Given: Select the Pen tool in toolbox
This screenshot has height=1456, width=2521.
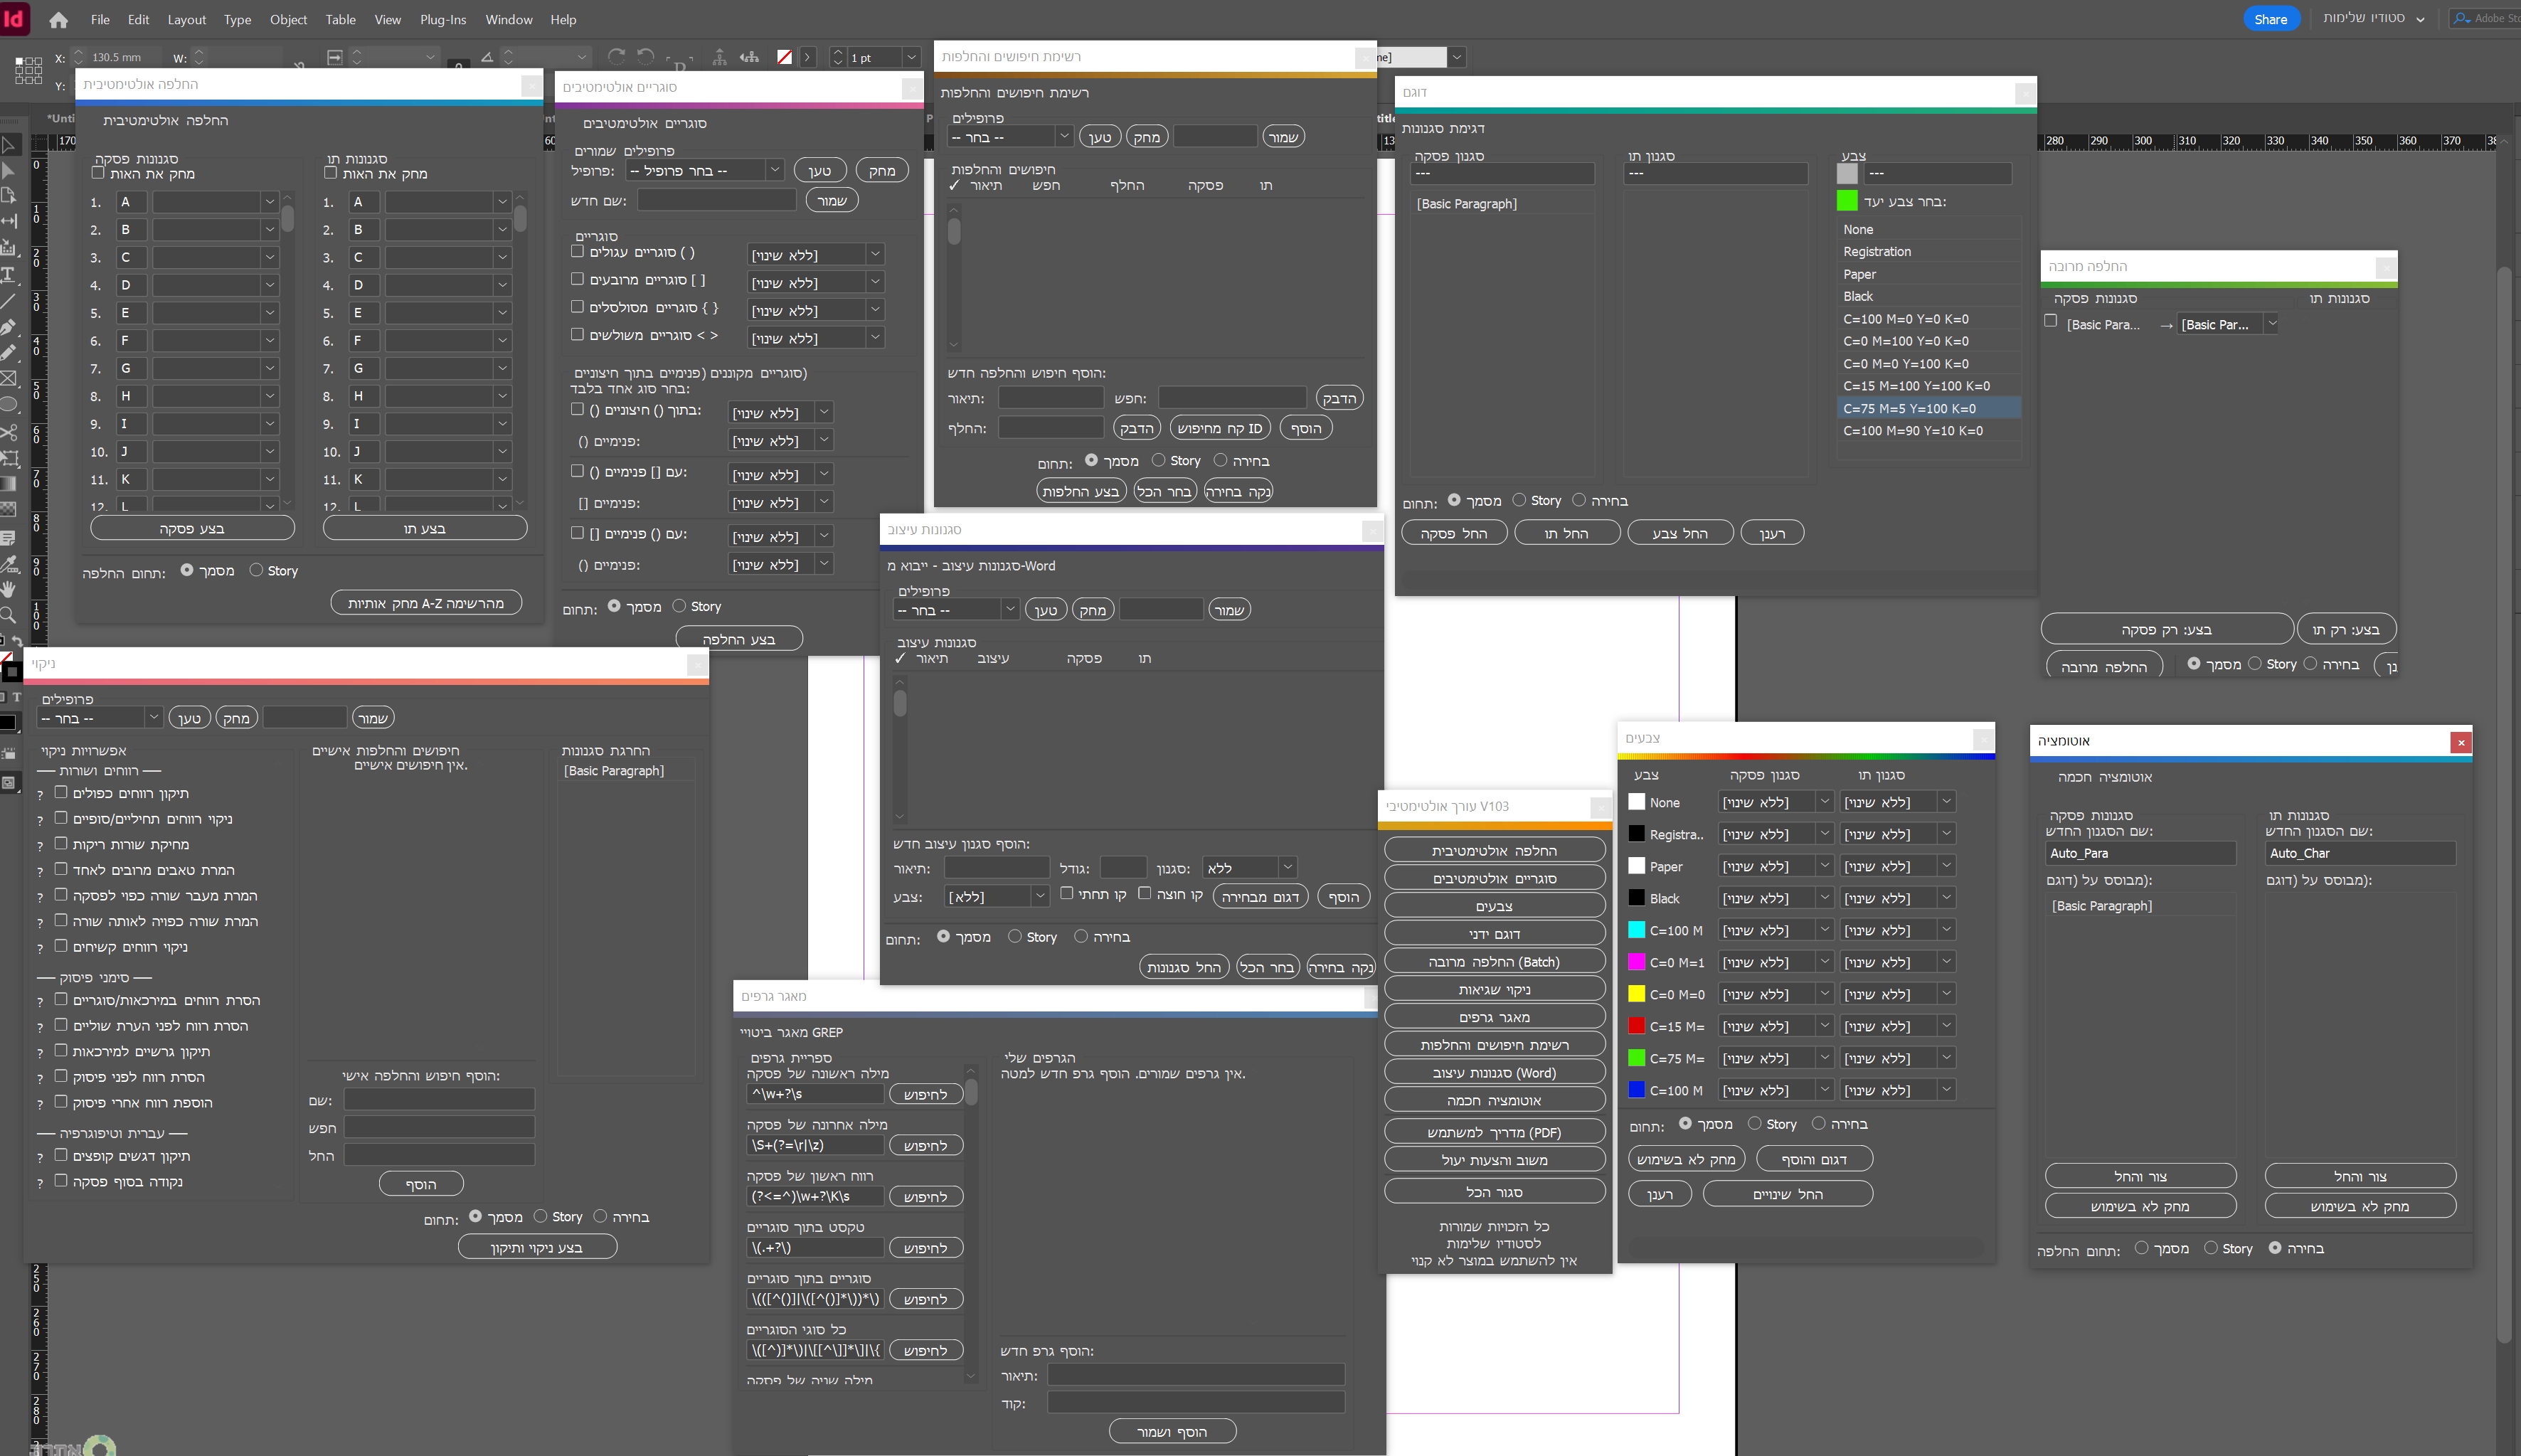Looking at the screenshot, I should pos(9,327).
